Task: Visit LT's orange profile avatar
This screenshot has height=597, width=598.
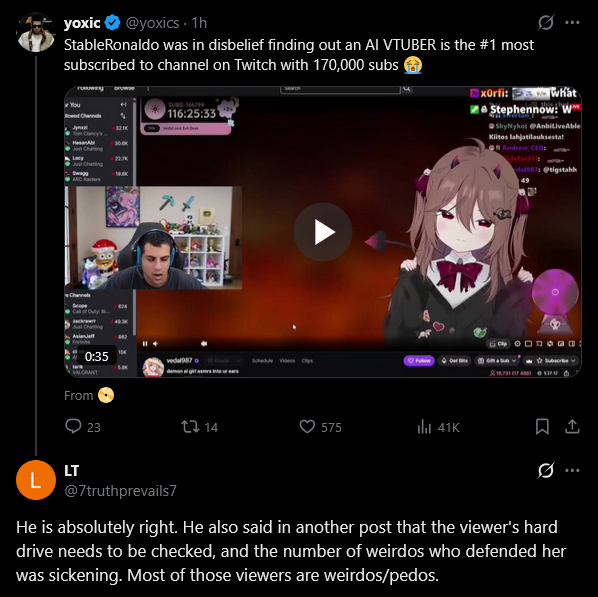Action: click(36, 480)
